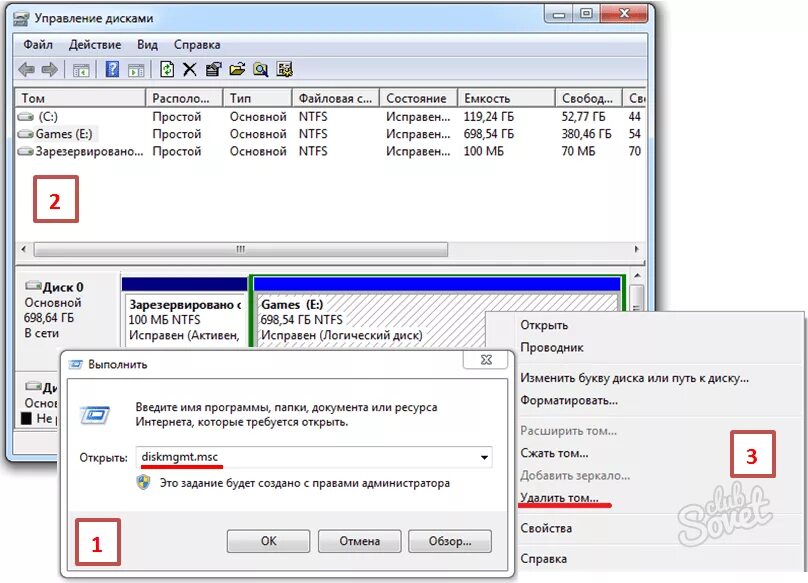Open Help via the blue question mark icon
This screenshot has height=583, width=808.
point(112,69)
